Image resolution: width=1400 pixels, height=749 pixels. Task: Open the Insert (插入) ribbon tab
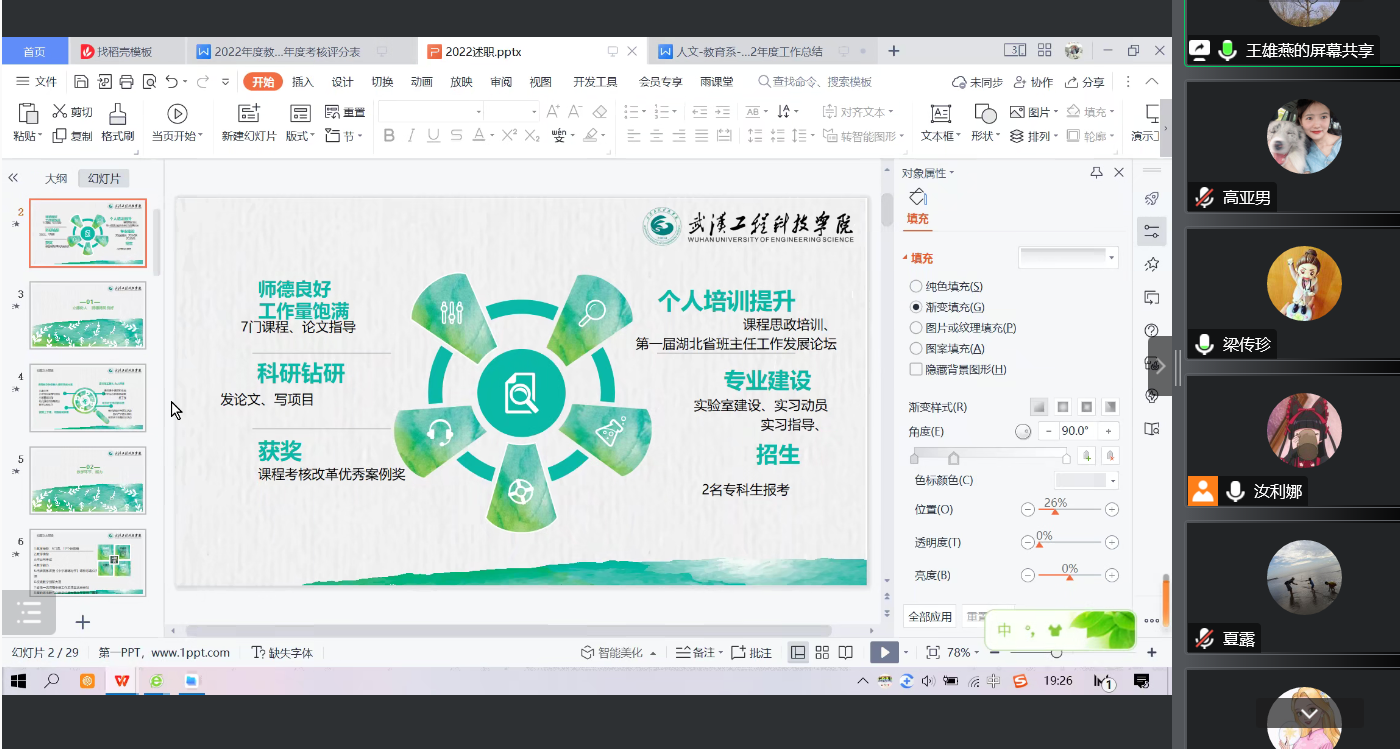[x=302, y=82]
